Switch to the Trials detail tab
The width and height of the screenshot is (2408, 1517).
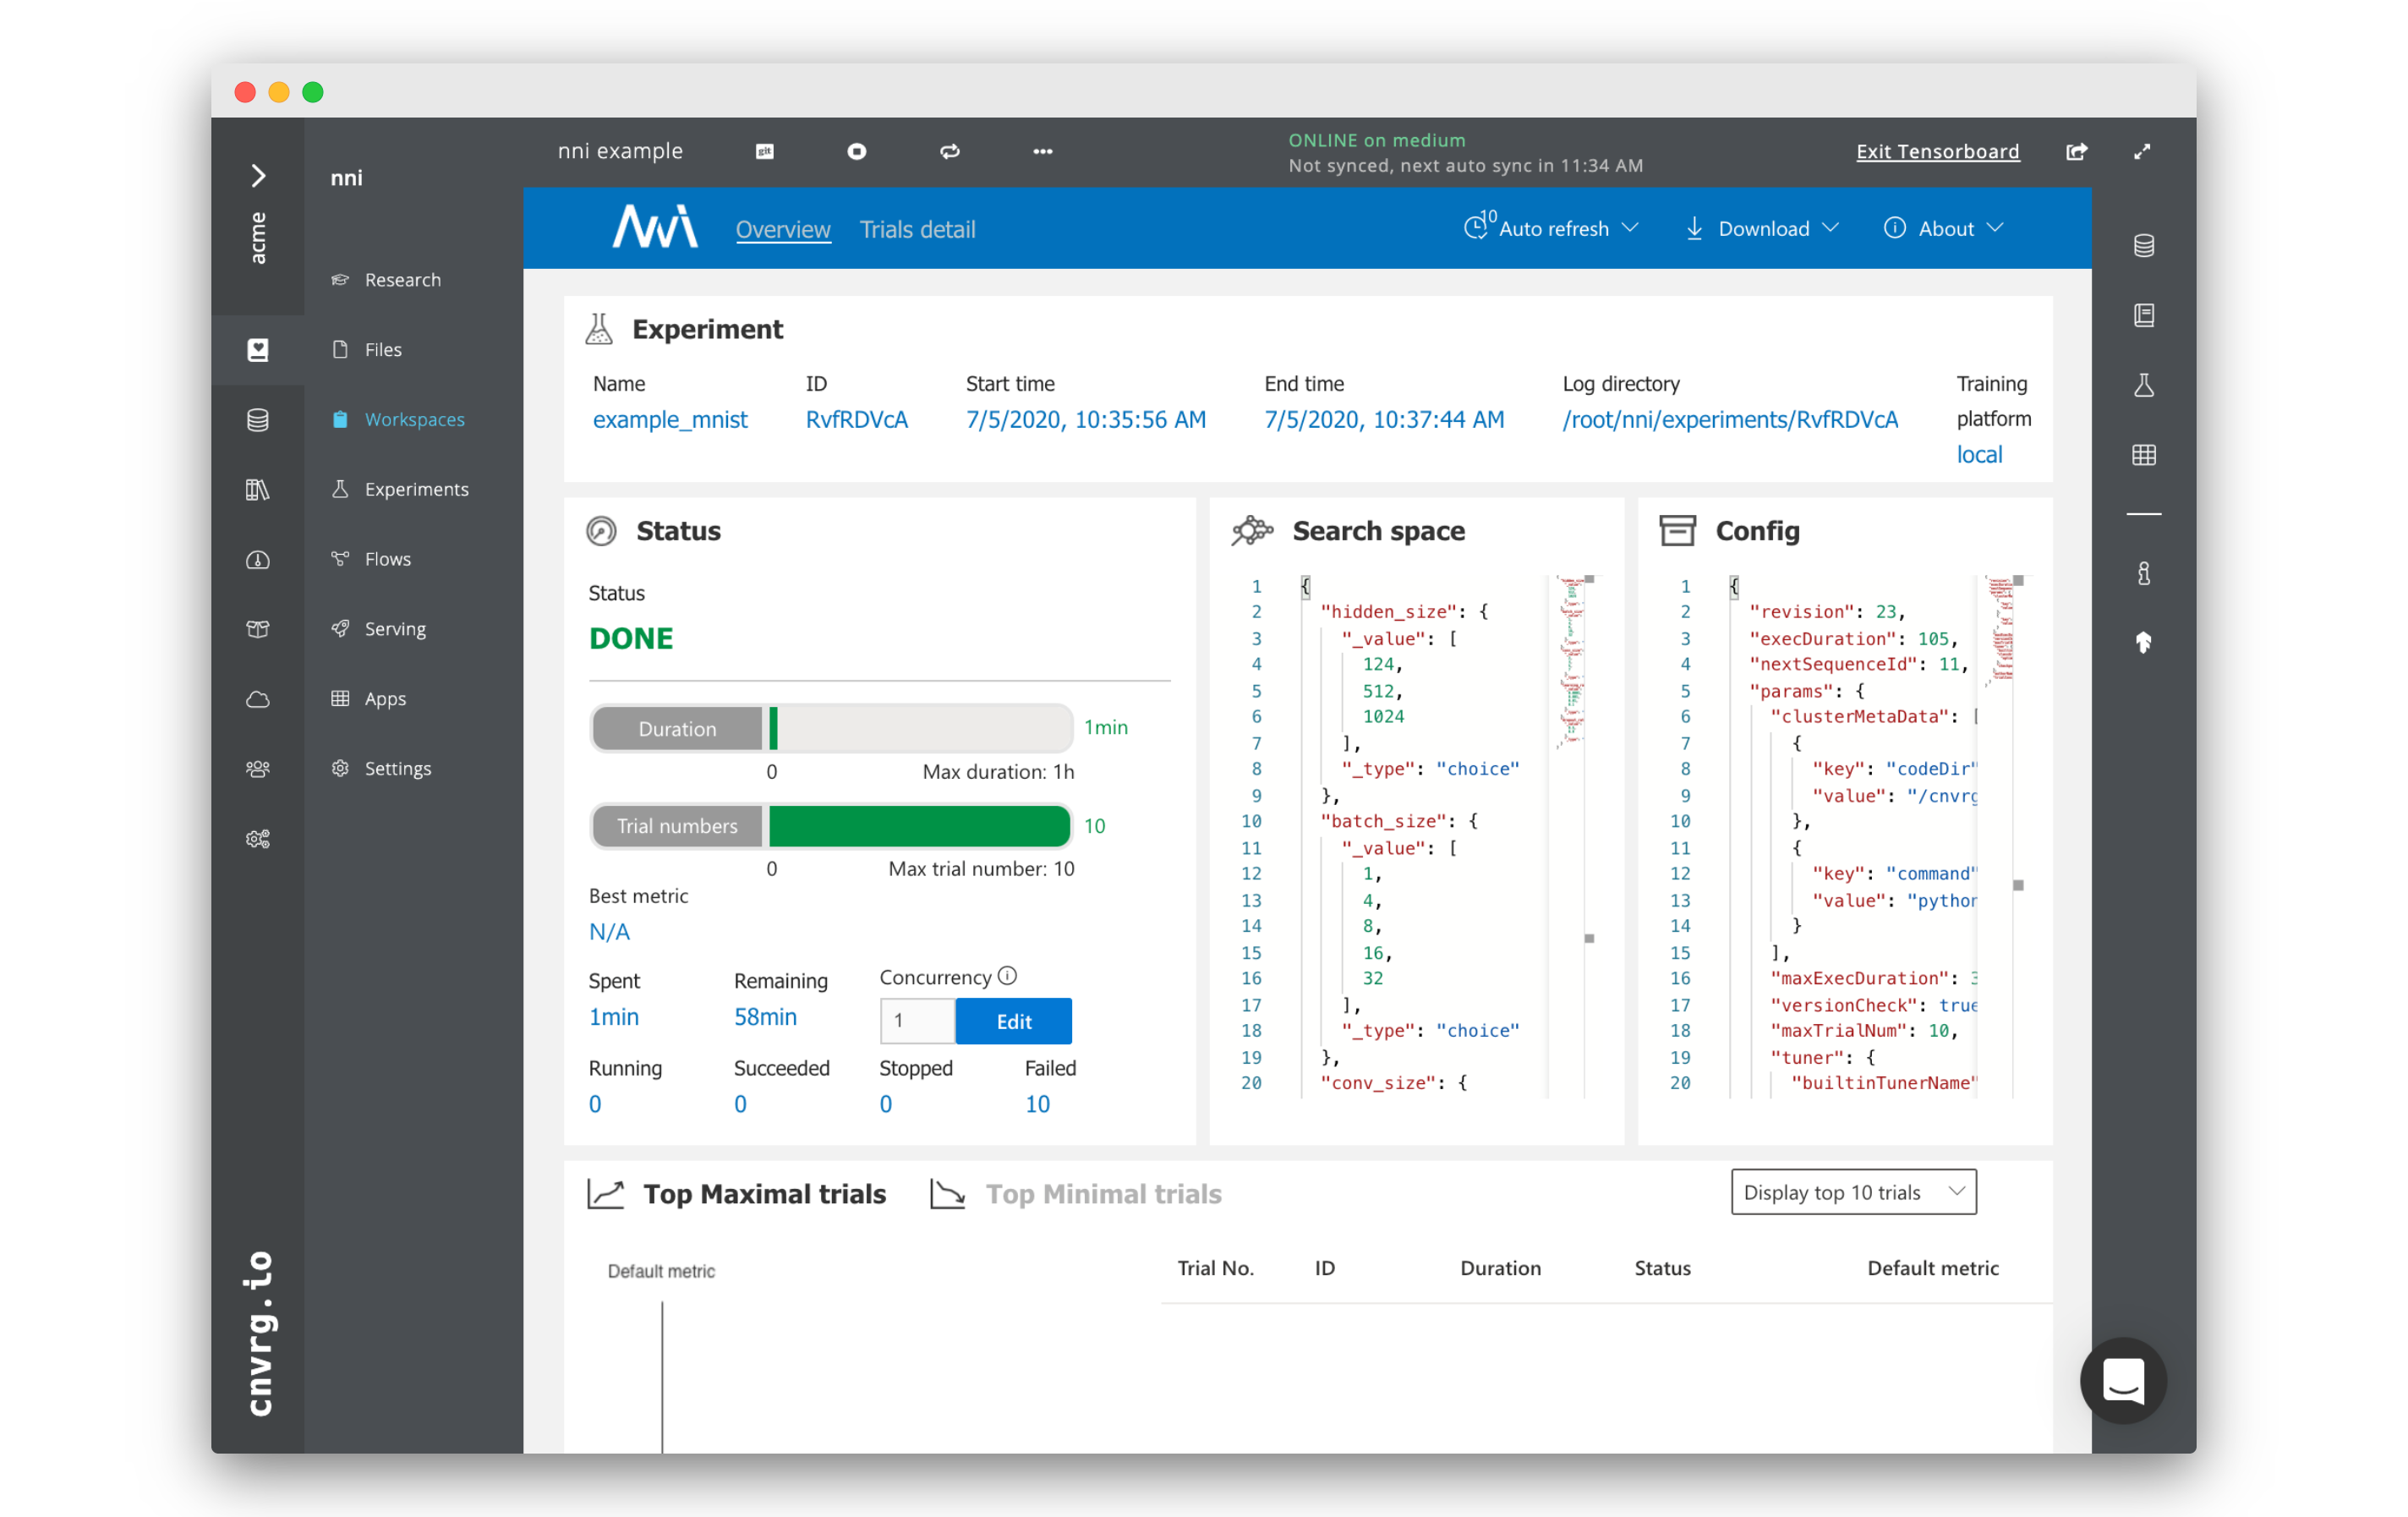917,229
